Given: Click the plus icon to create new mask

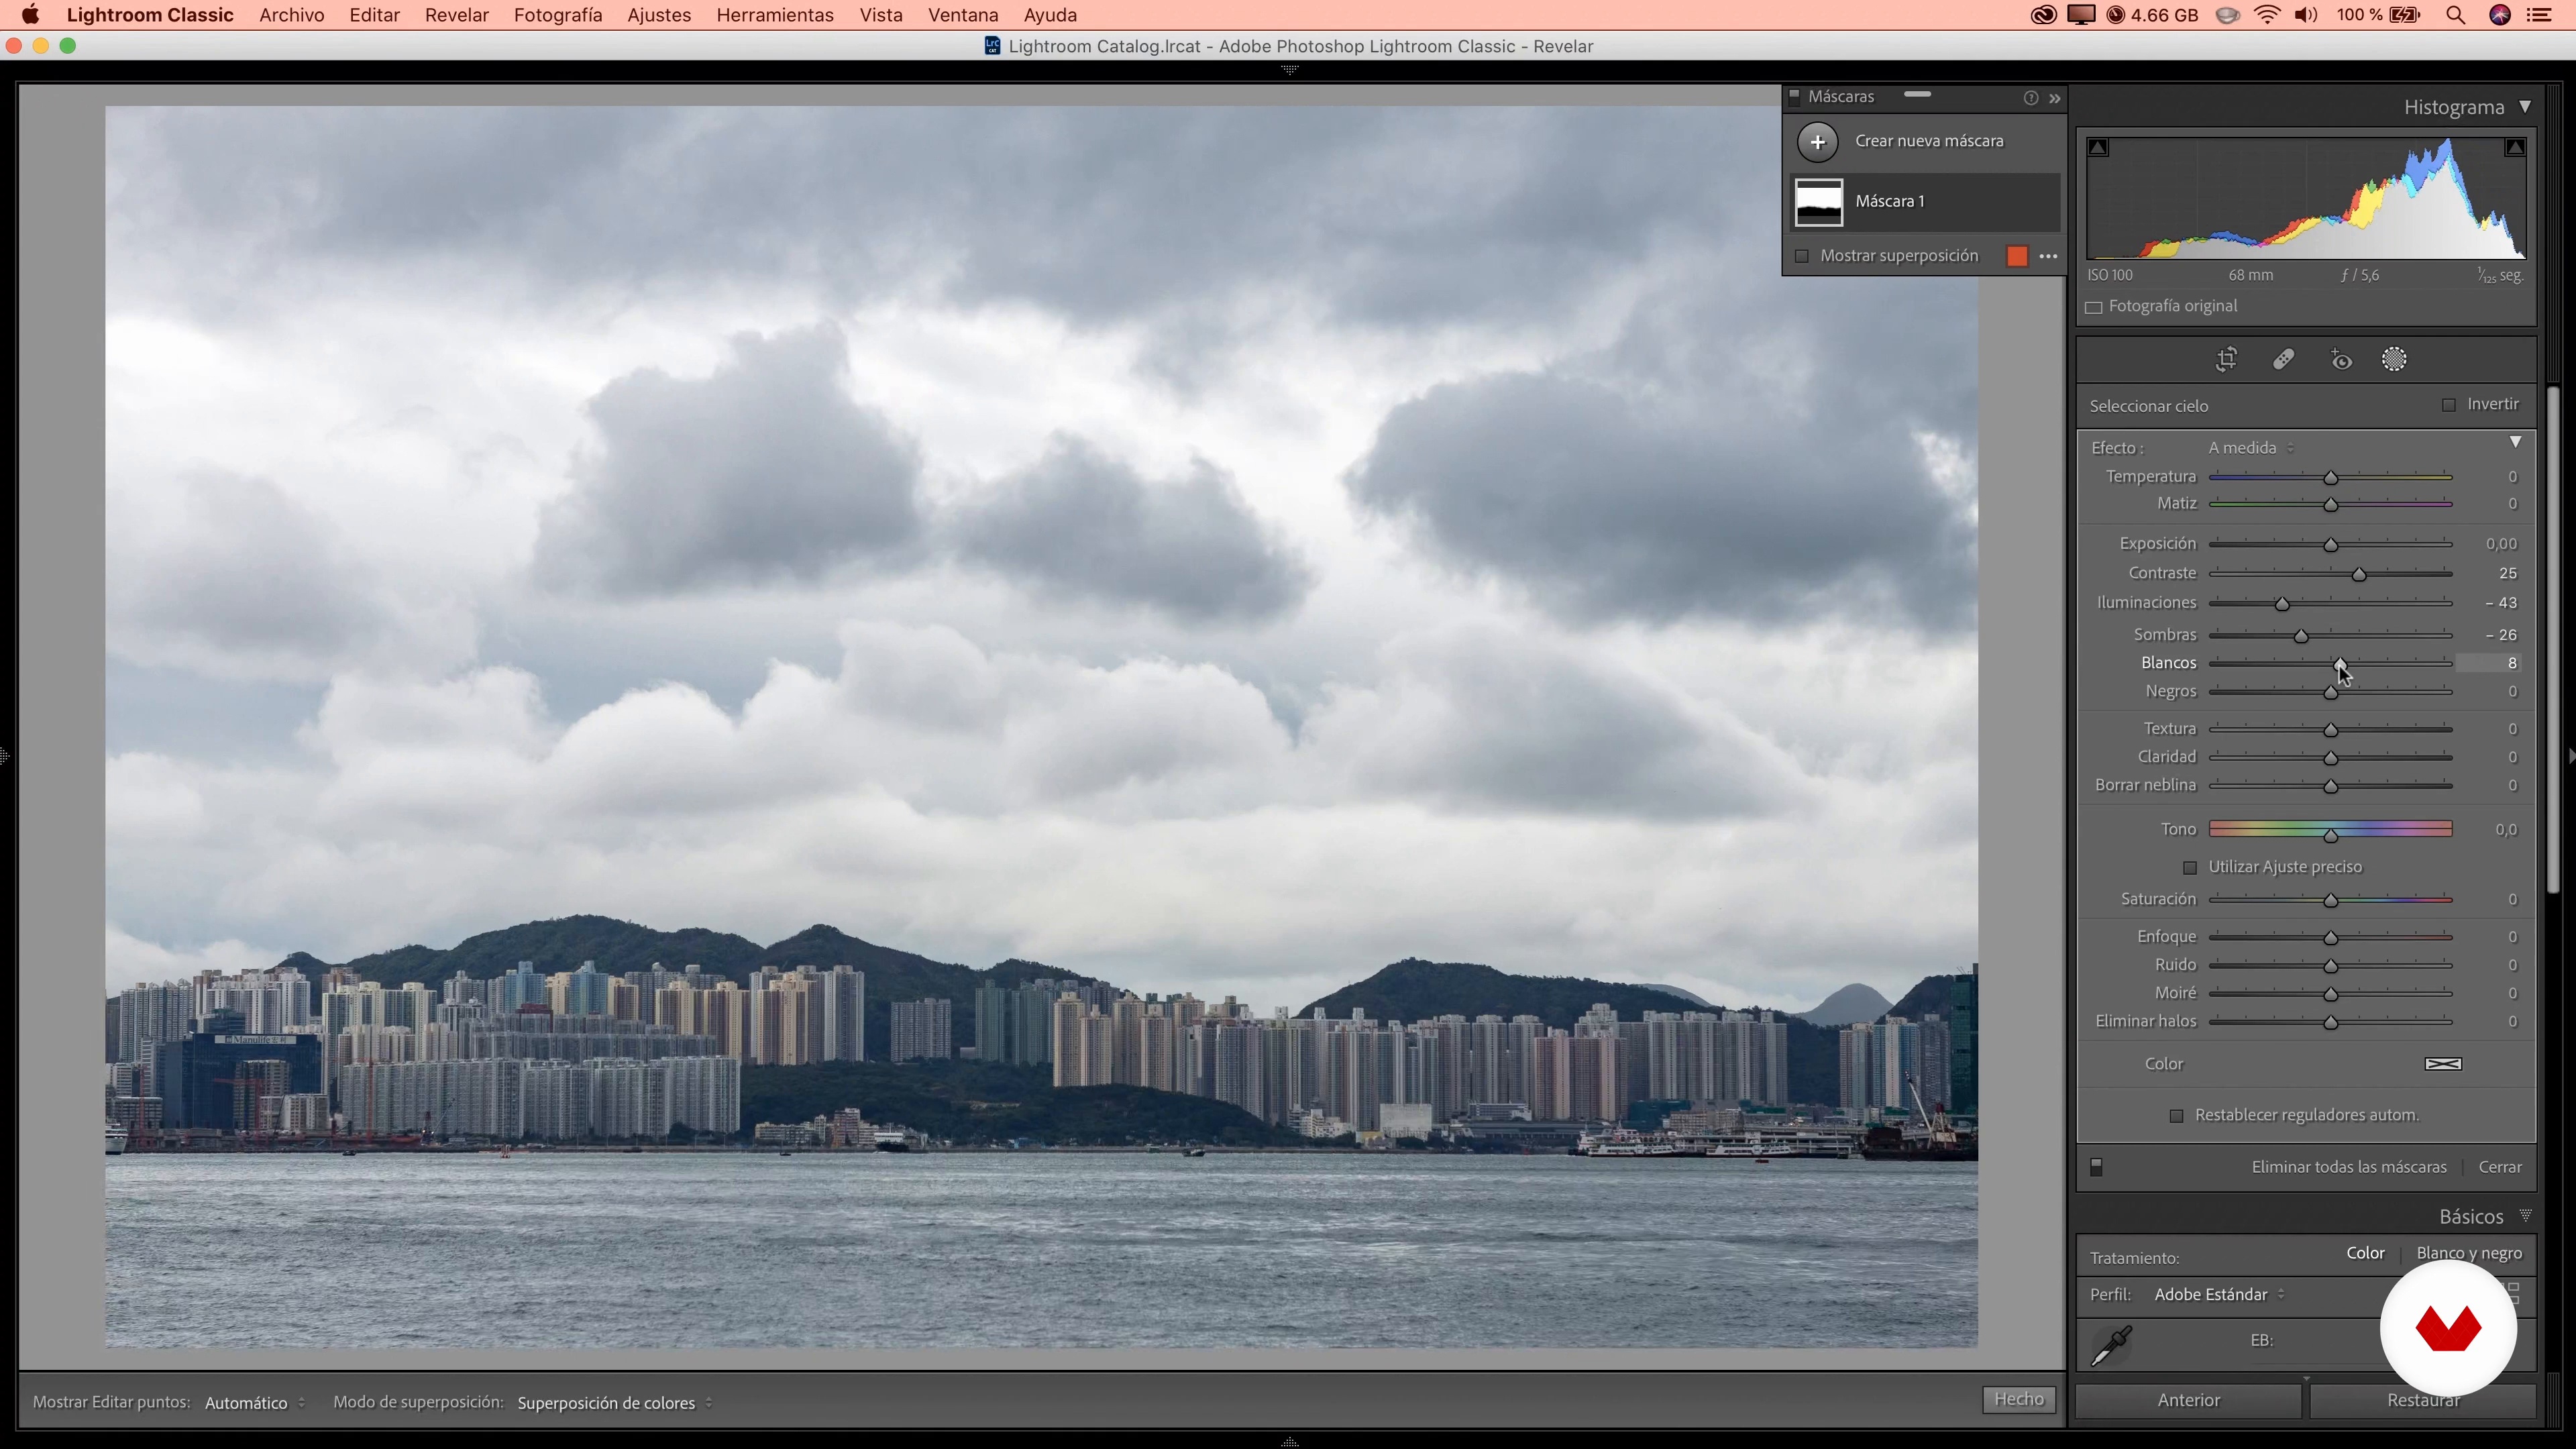Looking at the screenshot, I should pyautogui.click(x=1817, y=142).
